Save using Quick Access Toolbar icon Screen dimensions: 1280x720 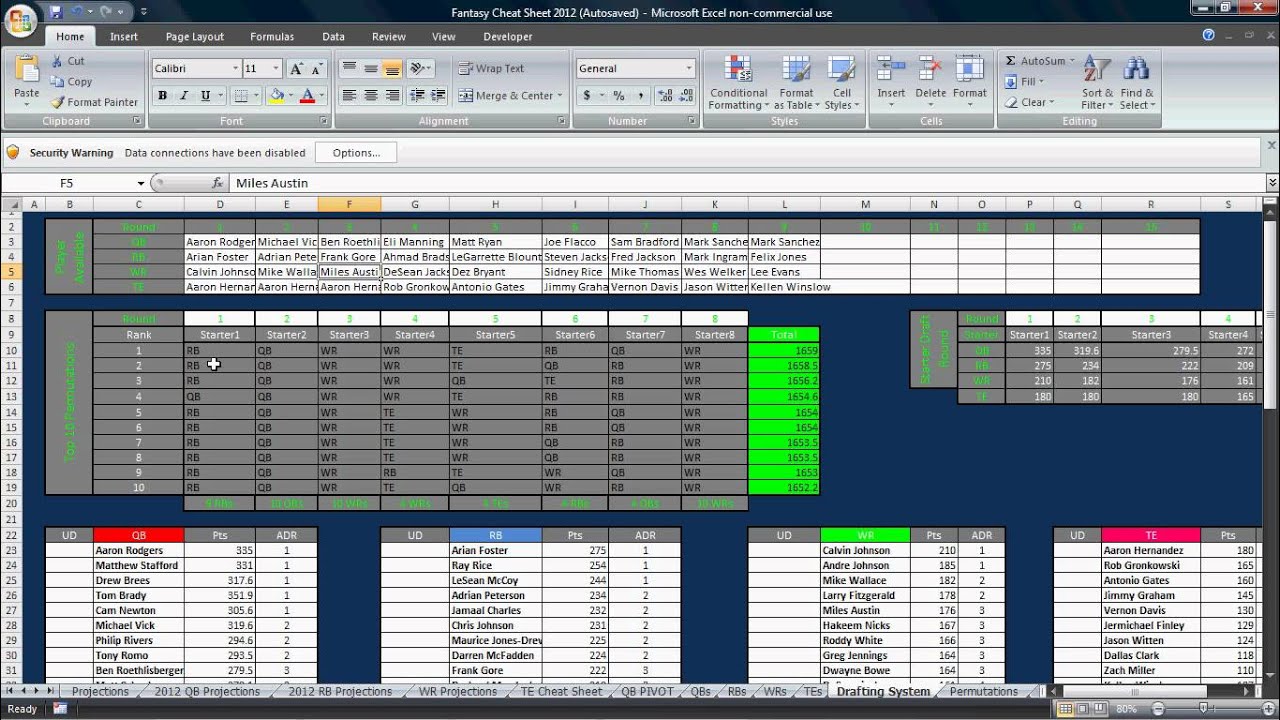(56, 12)
